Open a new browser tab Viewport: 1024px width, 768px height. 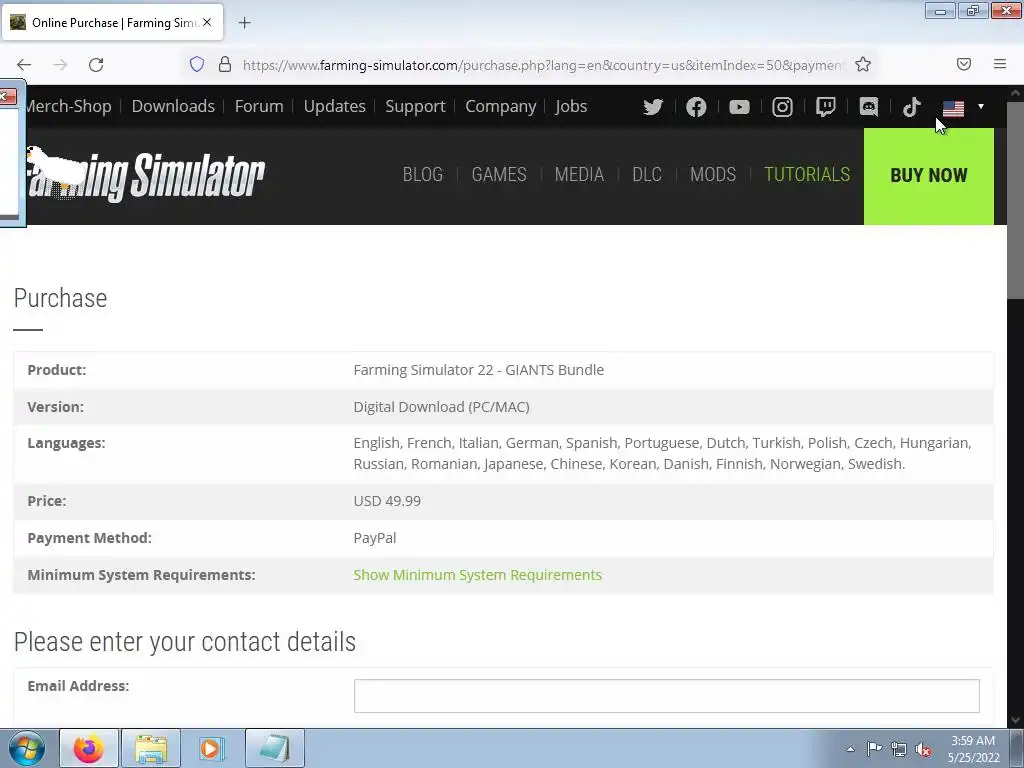(x=244, y=23)
